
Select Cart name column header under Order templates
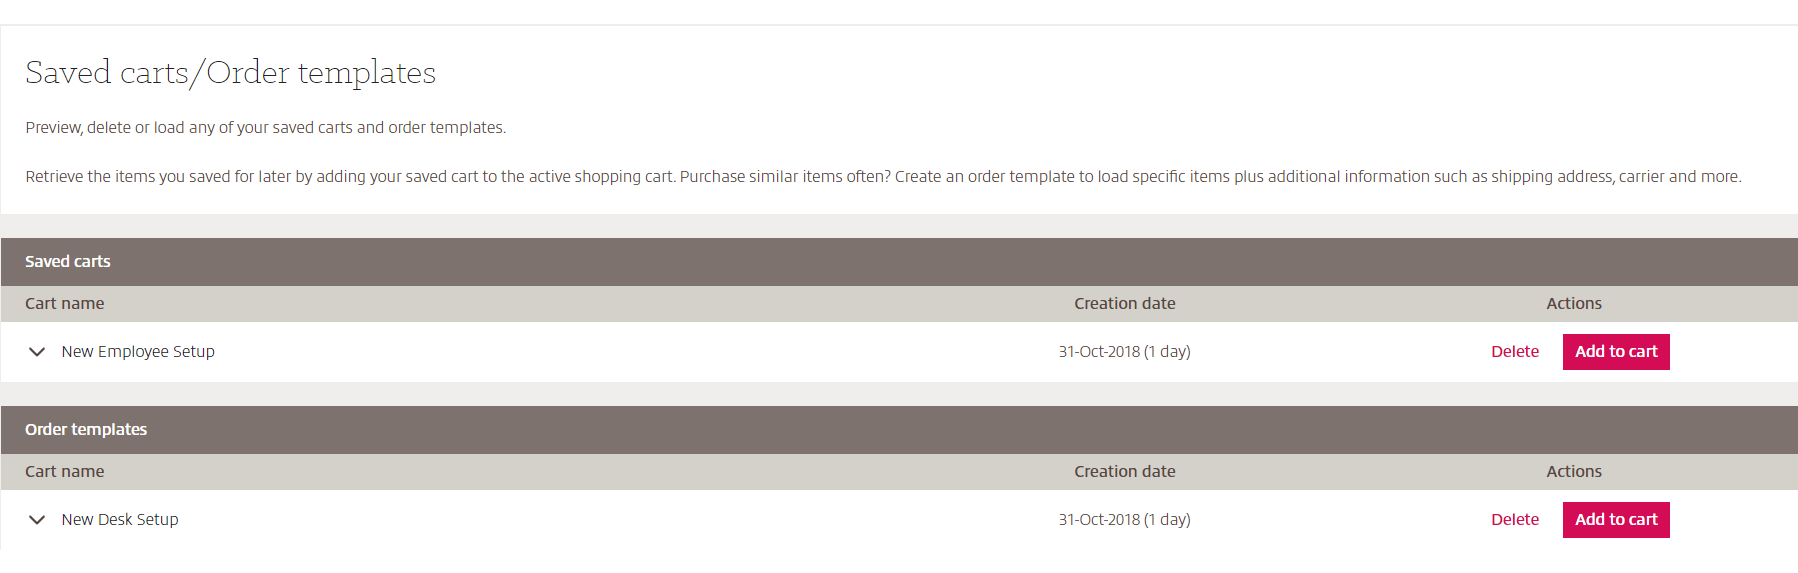65,472
